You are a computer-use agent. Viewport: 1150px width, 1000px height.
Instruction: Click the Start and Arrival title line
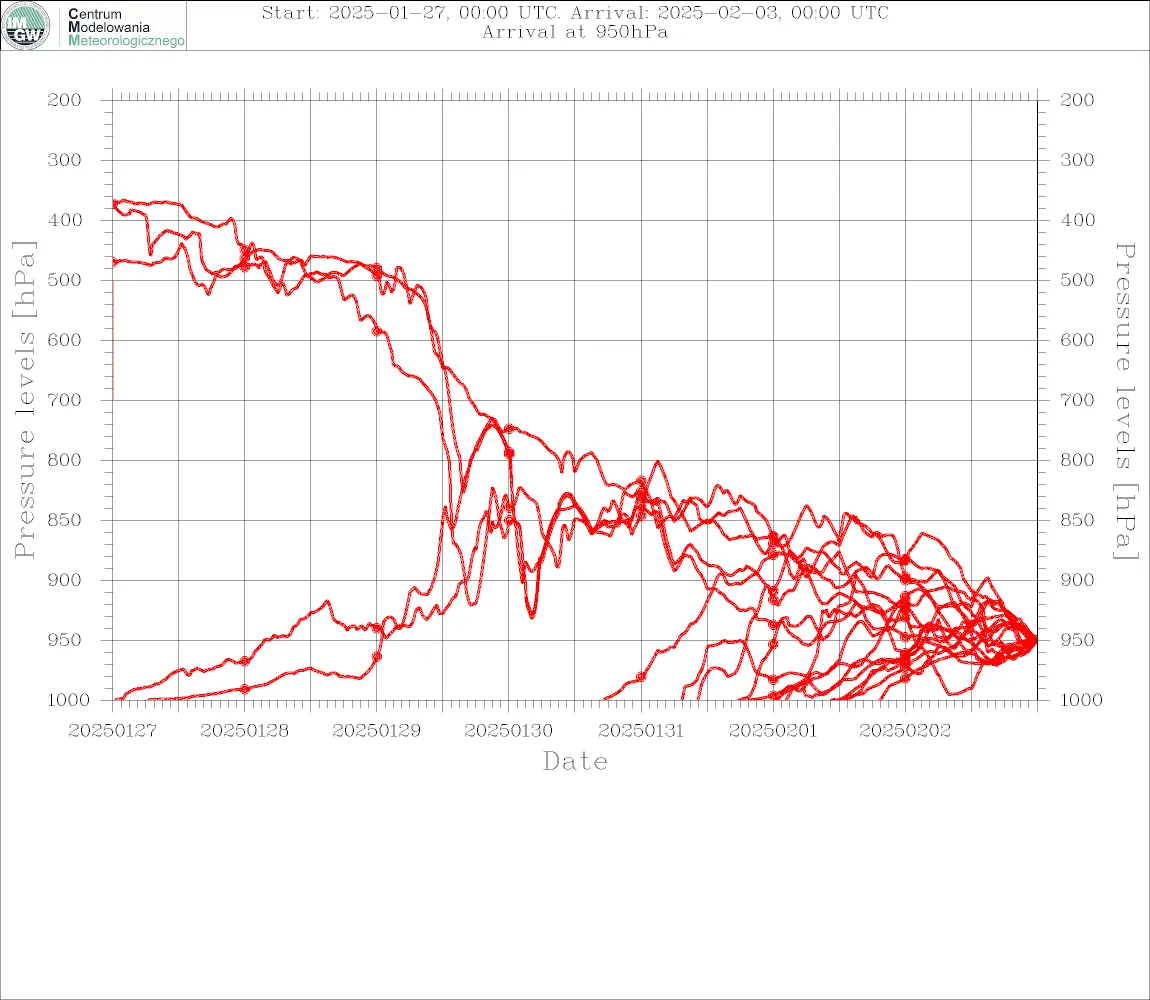pyautogui.click(x=575, y=12)
